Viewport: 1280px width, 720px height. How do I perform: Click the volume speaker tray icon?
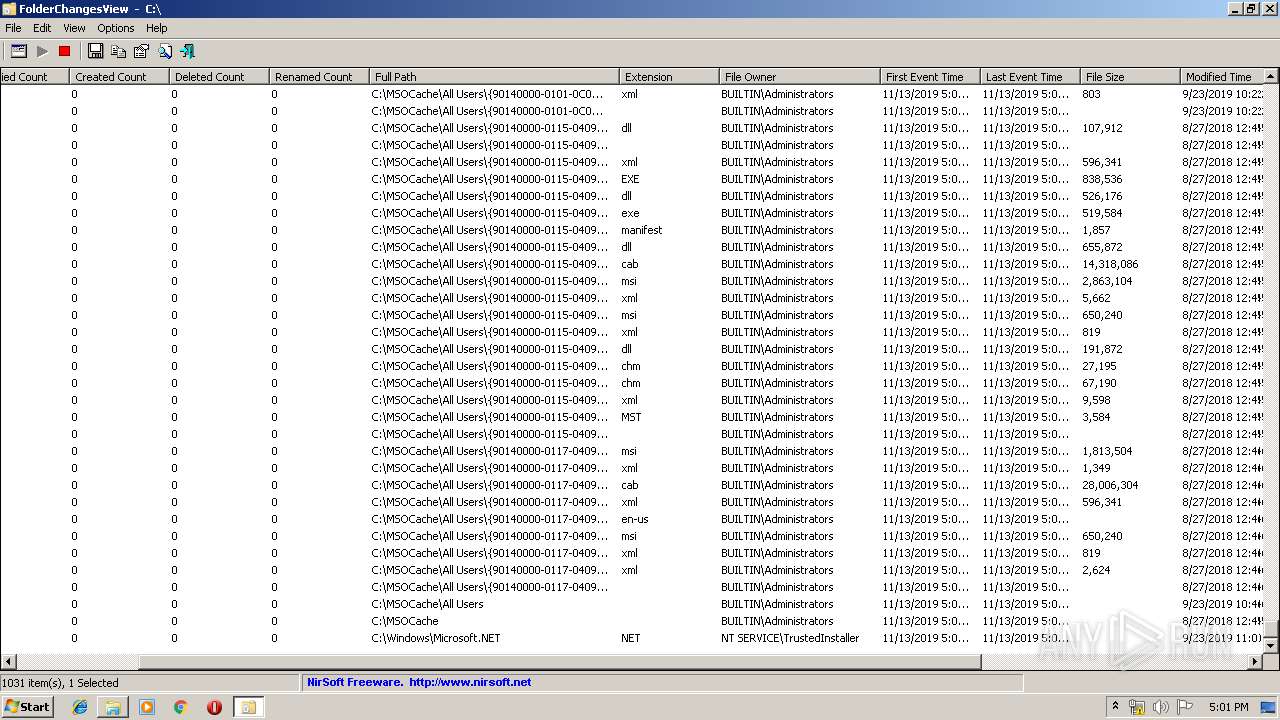click(1161, 707)
